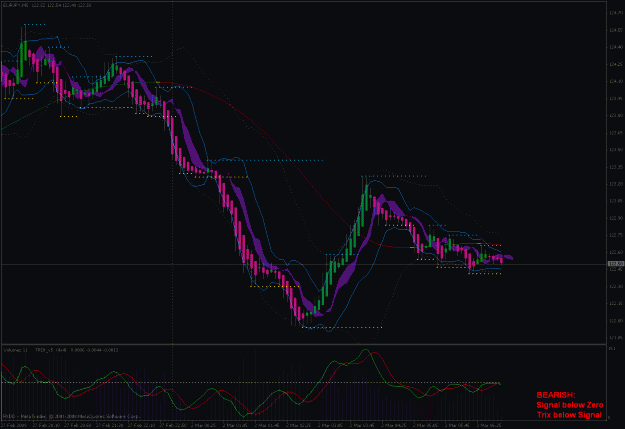625x429 pixels.
Task: Click the current price marker on the price axis
Action: click(x=616, y=264)
